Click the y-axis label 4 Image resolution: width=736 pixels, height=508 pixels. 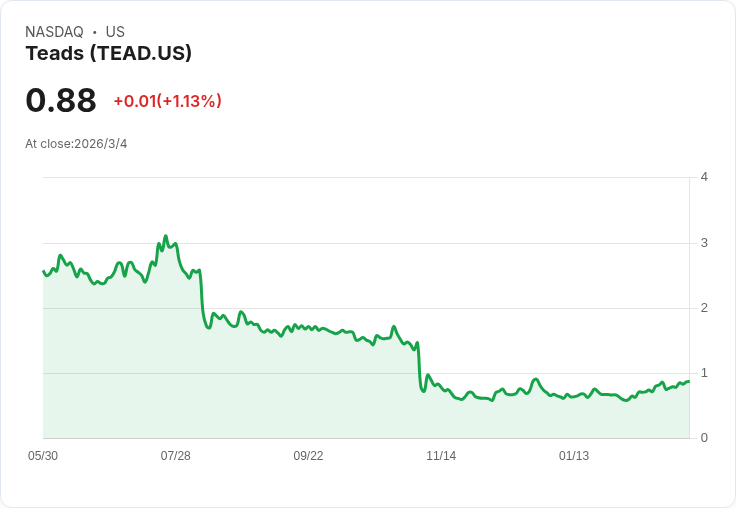(704, 178)
